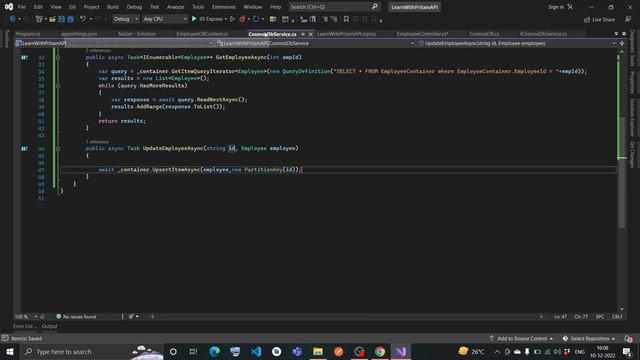The height and width of the screenshot is (360, 640).
Task: Open the class dropdown LearnWithPritamAPI.CosmosDbService
Action: (315, 43)
